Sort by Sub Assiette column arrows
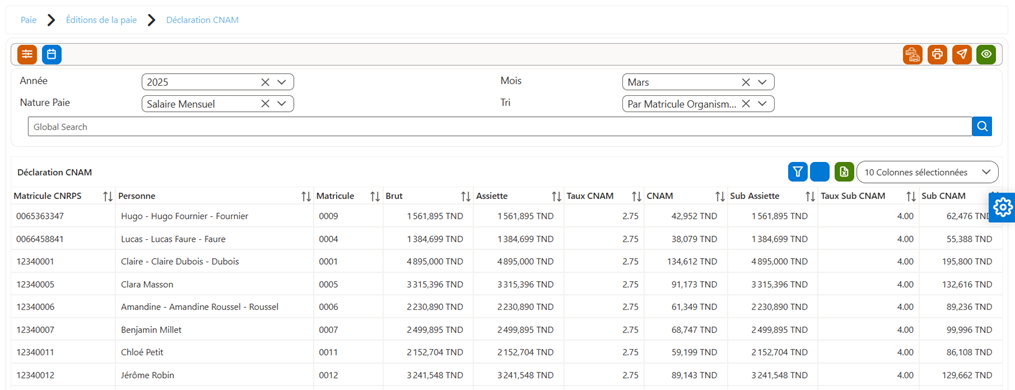1015x390 pixels. [x=810, y=196]
